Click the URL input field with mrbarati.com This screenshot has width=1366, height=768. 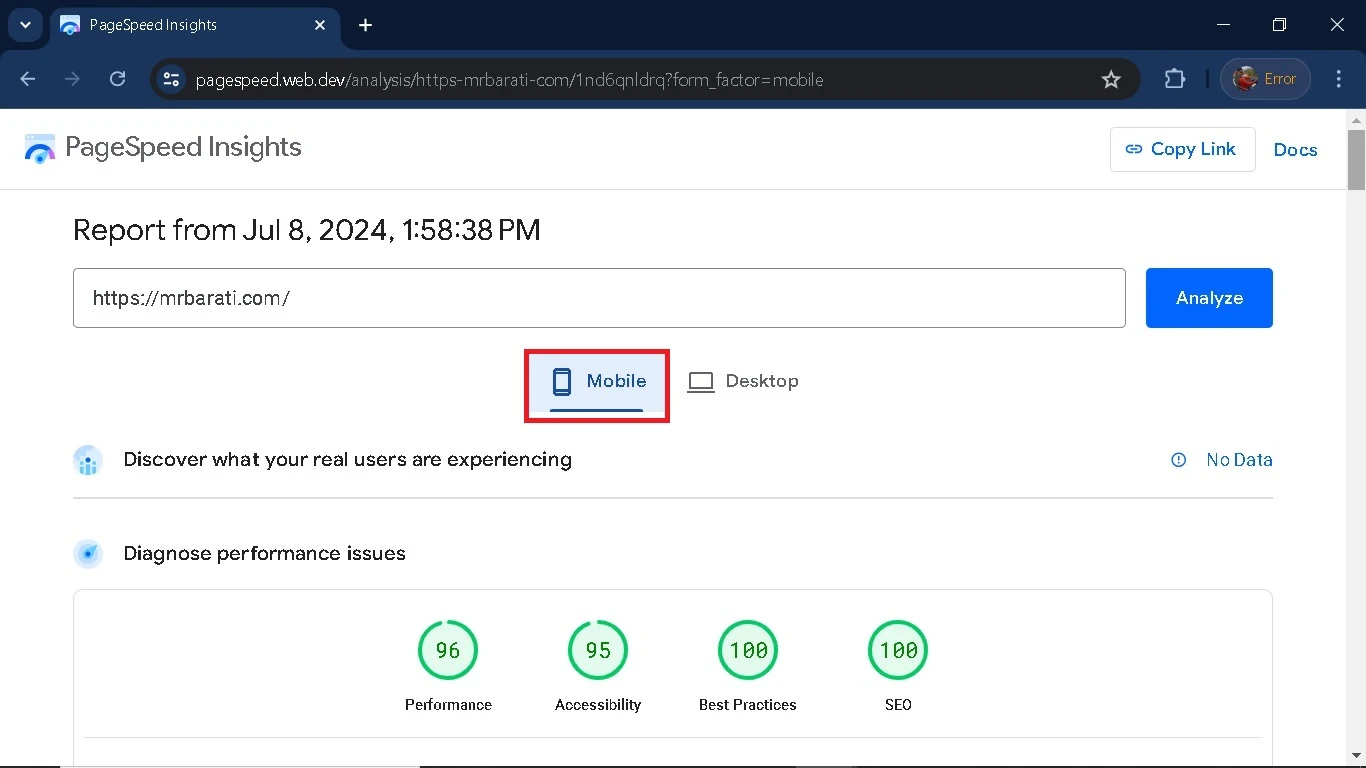tap(599, 298)
